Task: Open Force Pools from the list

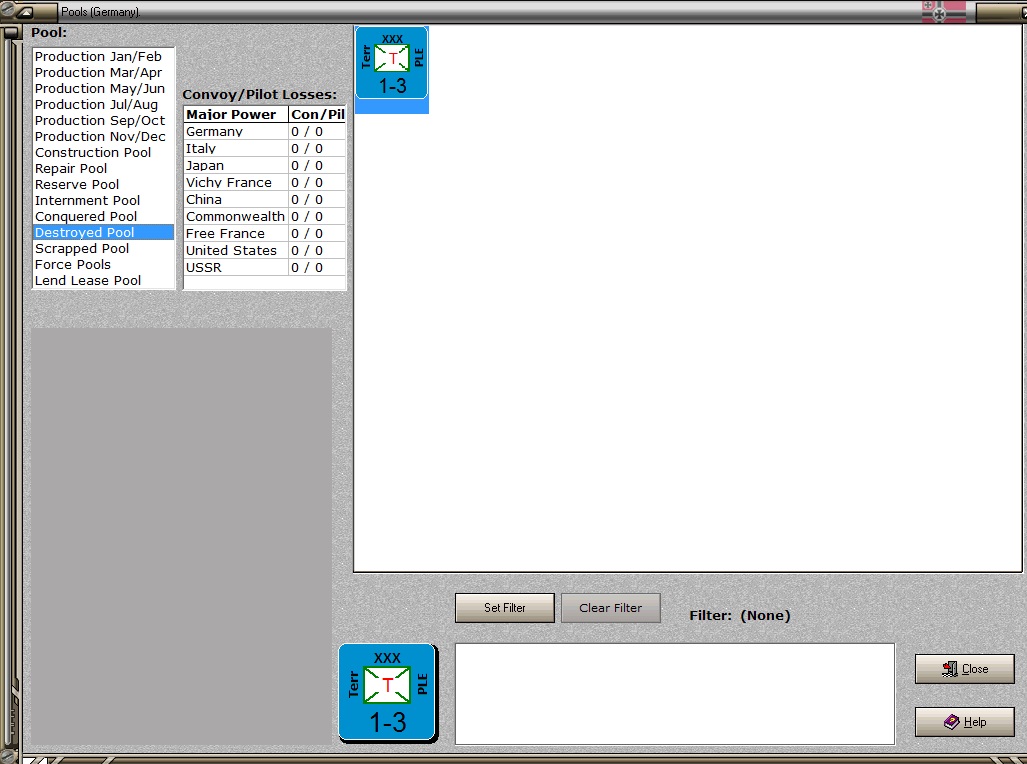Action: pos(73,265)
